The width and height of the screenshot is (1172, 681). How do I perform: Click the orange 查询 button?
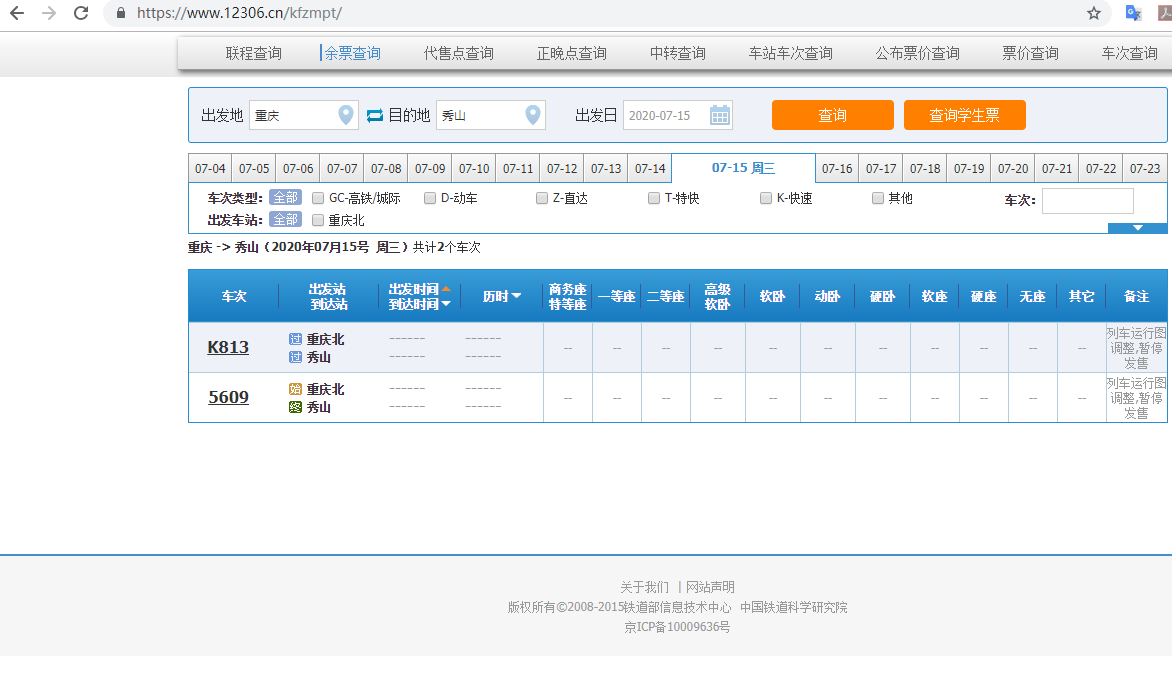833,115
